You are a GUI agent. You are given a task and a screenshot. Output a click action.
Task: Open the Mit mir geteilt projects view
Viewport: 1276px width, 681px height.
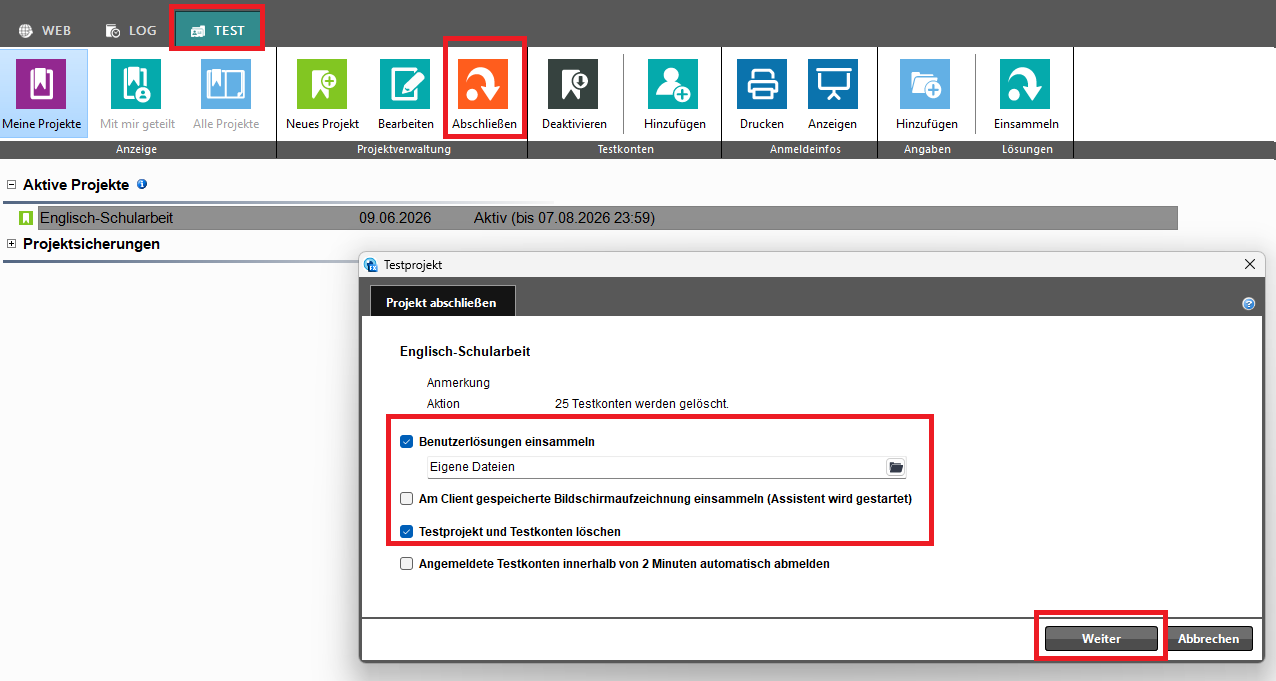[x=136, y=83]
